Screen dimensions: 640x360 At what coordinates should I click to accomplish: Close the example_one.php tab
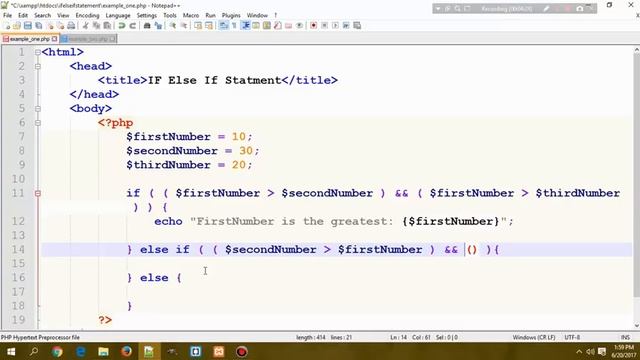tap(54, 39)
